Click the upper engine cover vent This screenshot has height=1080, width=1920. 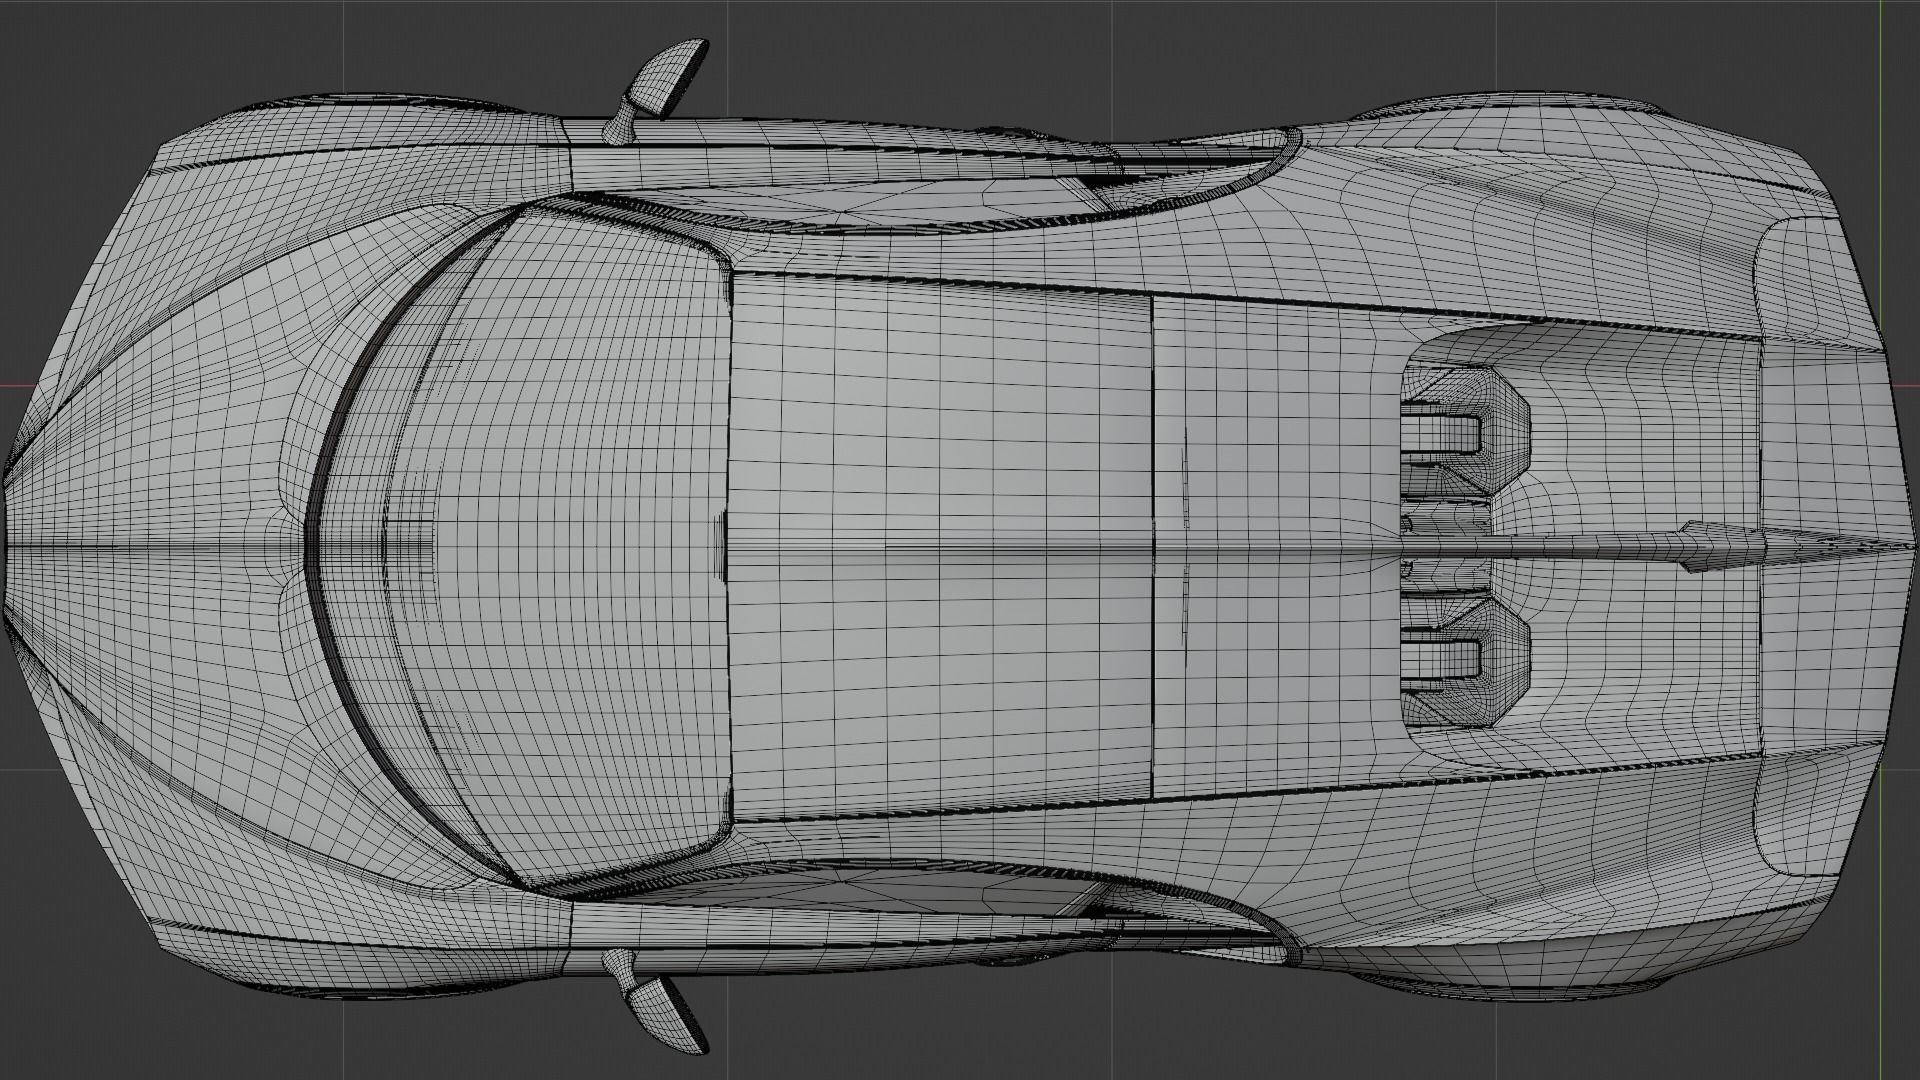point(1466,432)
